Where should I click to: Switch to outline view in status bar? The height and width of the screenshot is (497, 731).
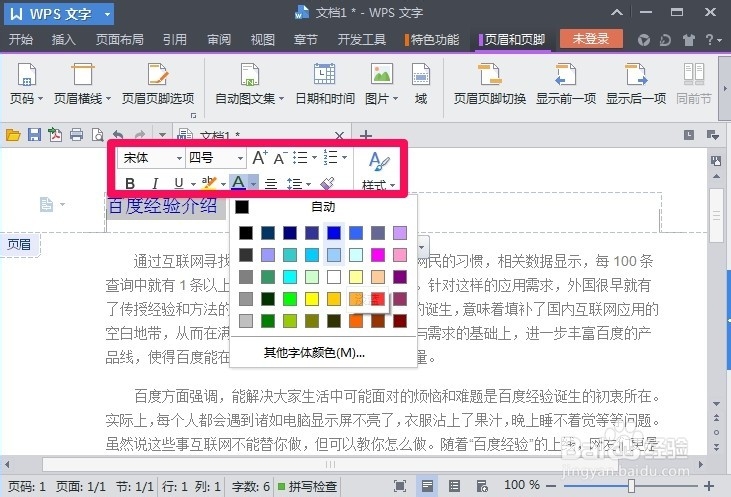pos(454,486)
